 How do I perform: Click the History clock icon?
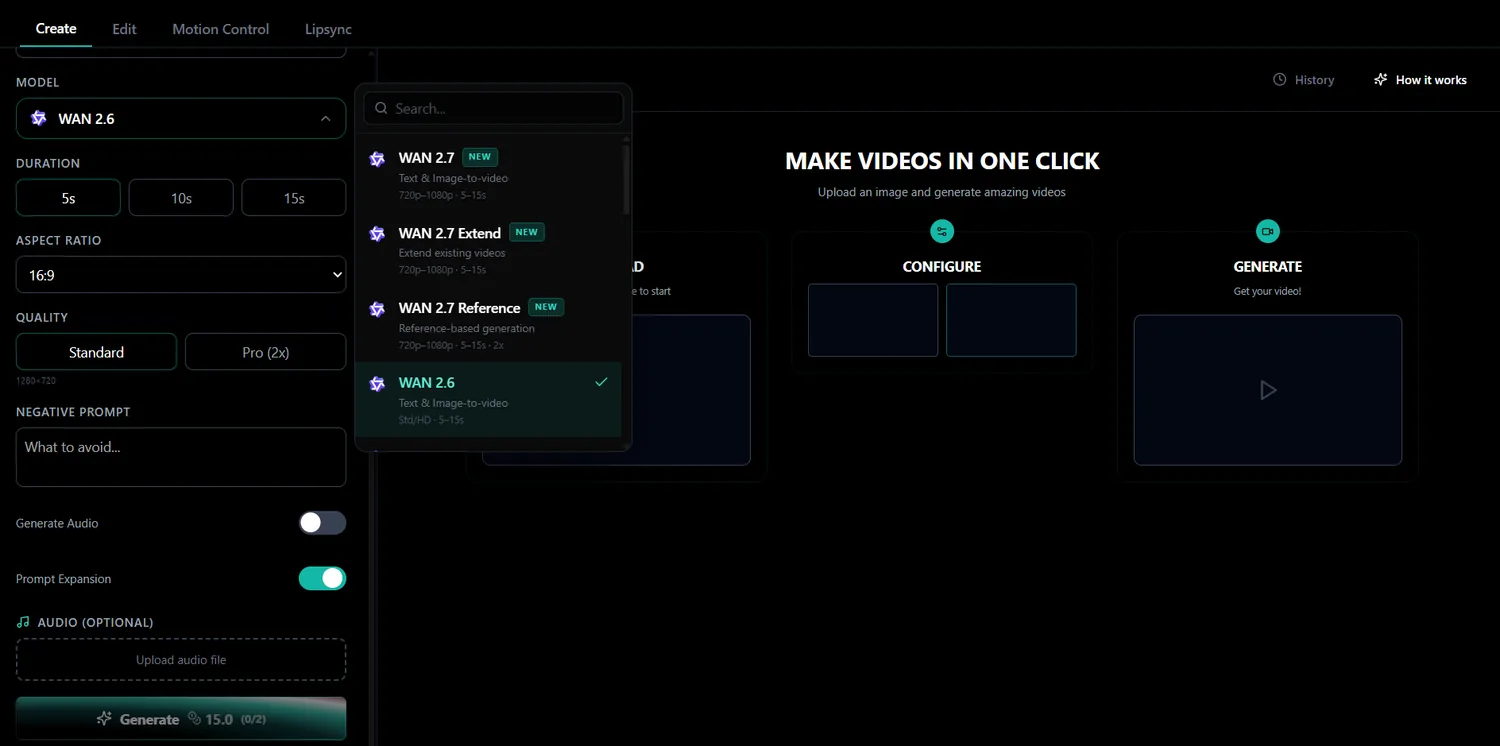pyautogui.click(x=1280, y=79)
